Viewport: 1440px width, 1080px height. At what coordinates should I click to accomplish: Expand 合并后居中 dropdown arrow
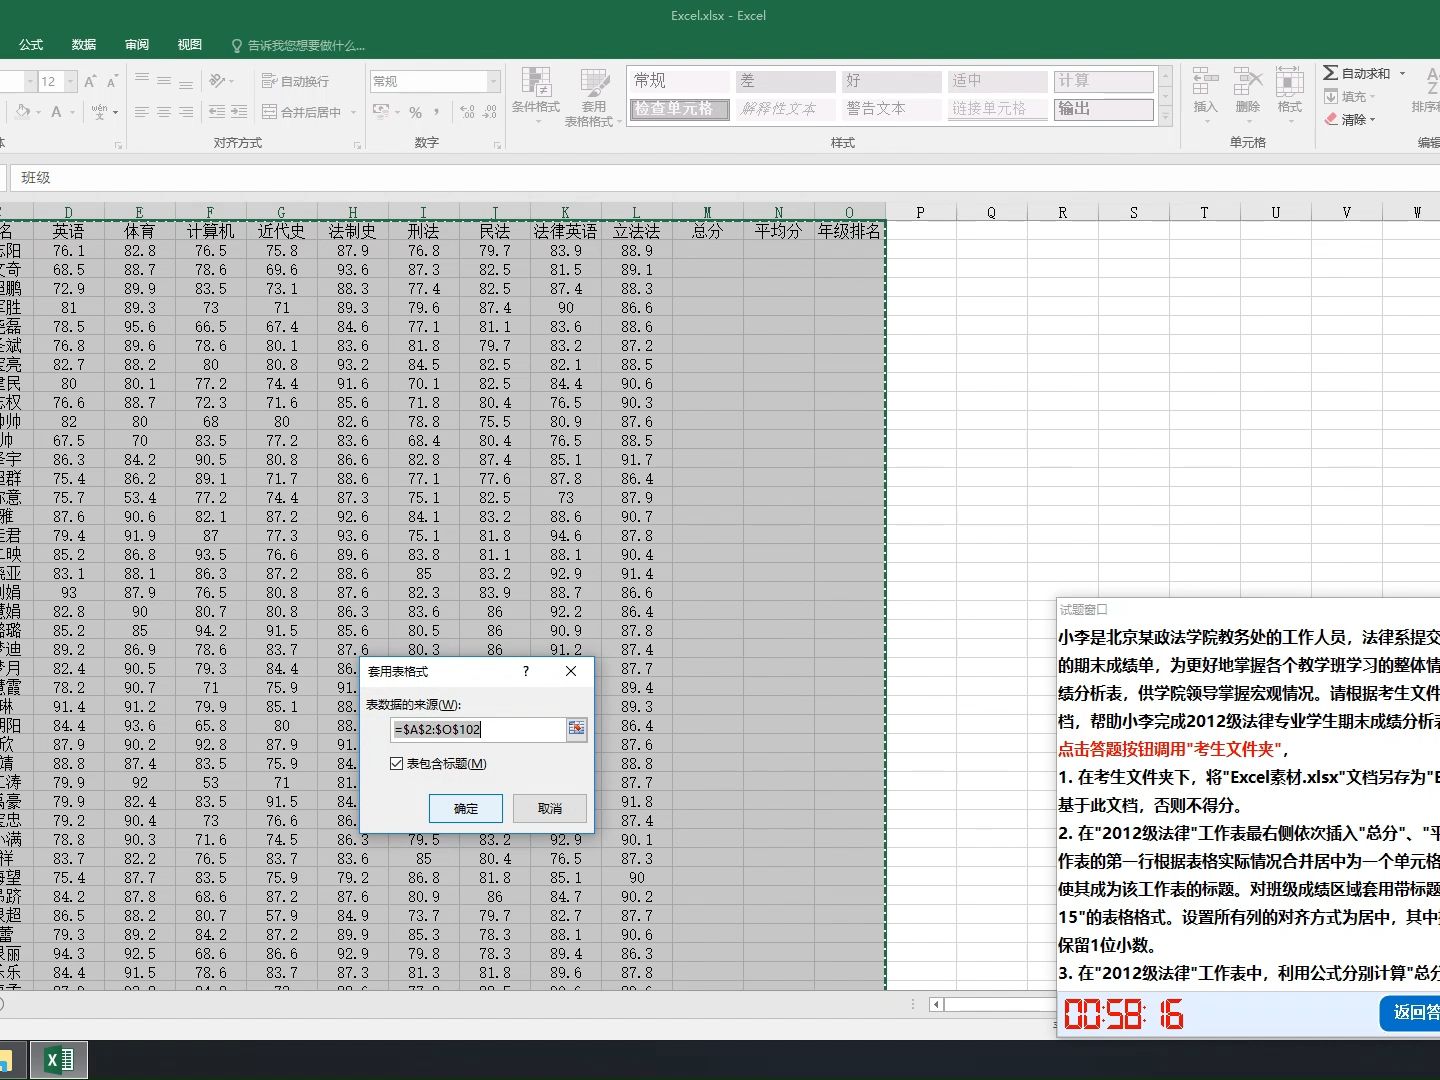tap(354, 112)
